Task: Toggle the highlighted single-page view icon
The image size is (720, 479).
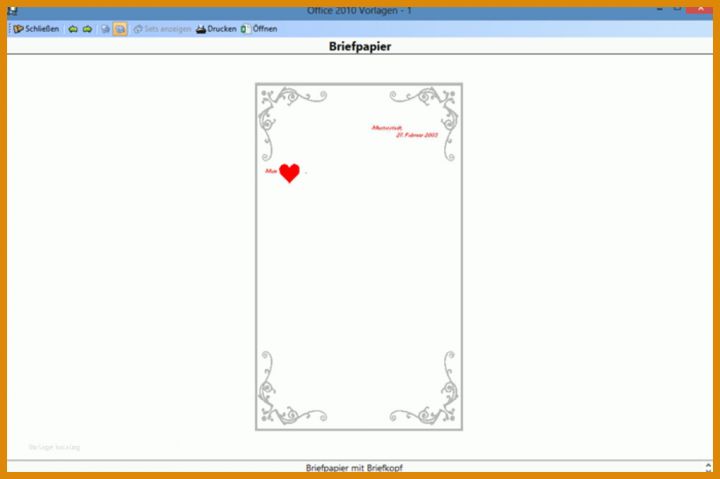Action: click(120, 29)
